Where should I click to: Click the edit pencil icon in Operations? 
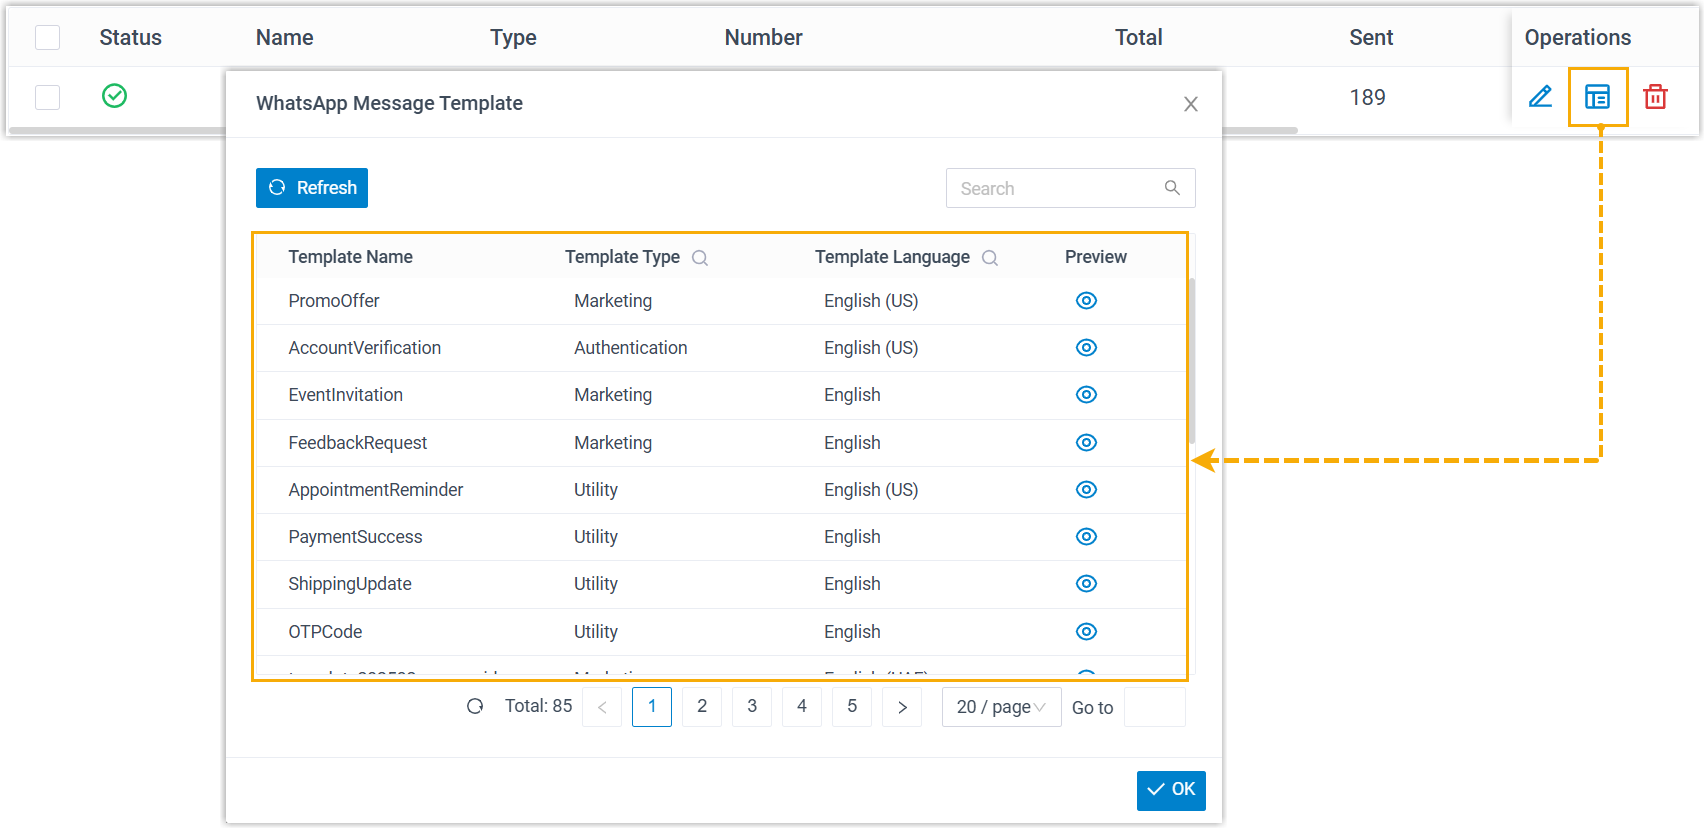[x=1540, y=97]
